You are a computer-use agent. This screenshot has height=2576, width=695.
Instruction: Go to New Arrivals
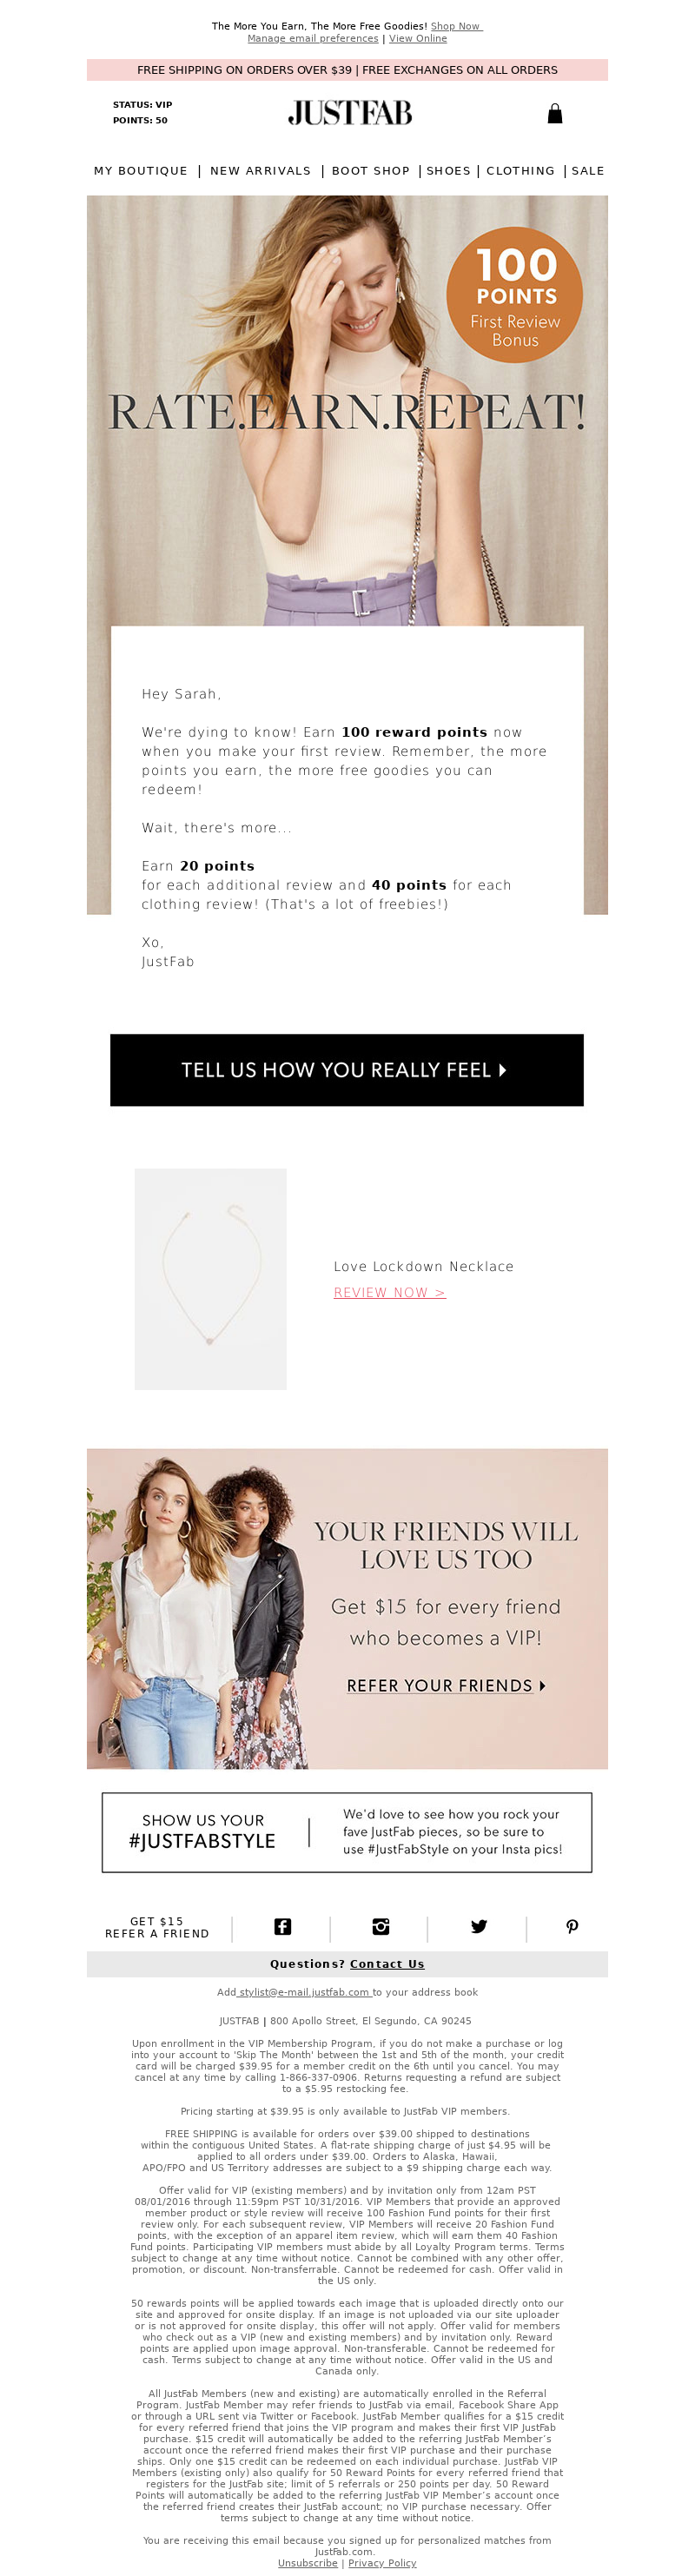click(261, 171)
